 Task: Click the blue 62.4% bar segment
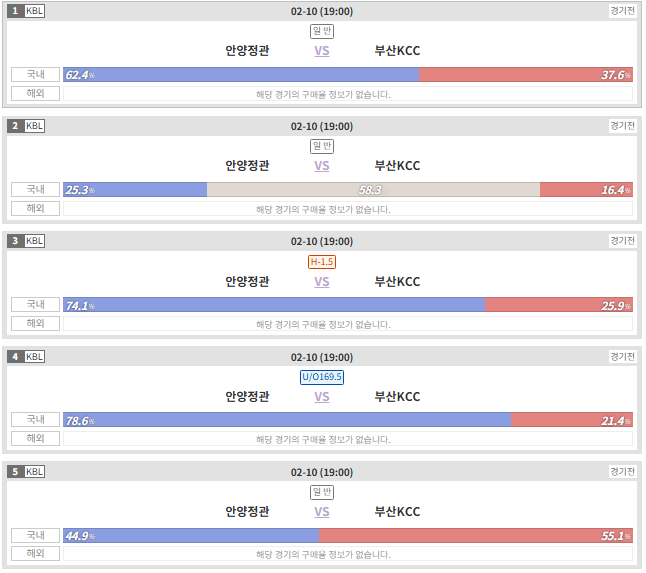tap(241, 75)
